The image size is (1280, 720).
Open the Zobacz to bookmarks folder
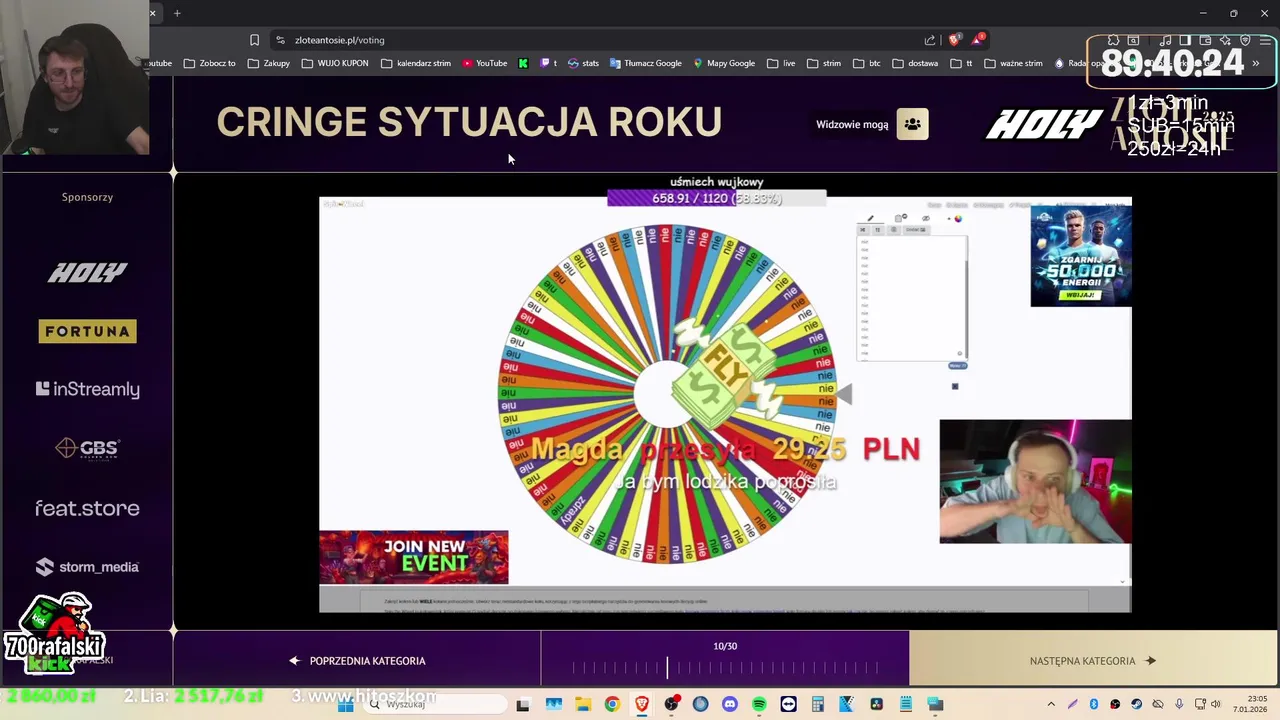pyautogui.click(x=210, y=63)
